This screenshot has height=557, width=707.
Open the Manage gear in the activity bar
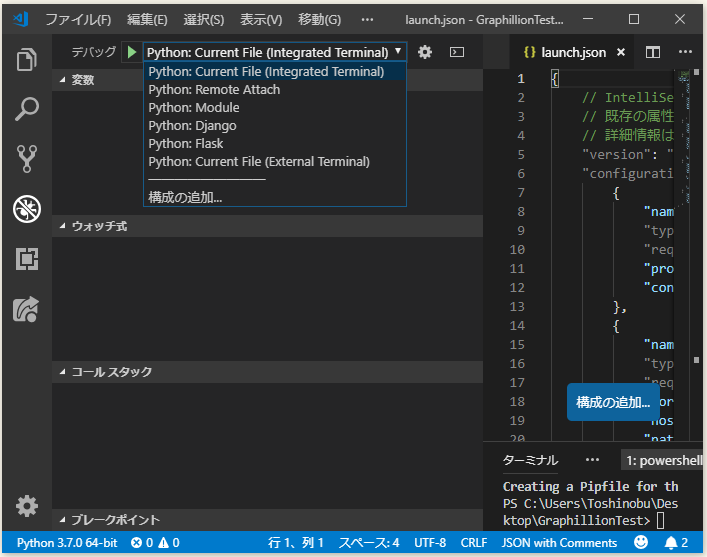[27, 506]
